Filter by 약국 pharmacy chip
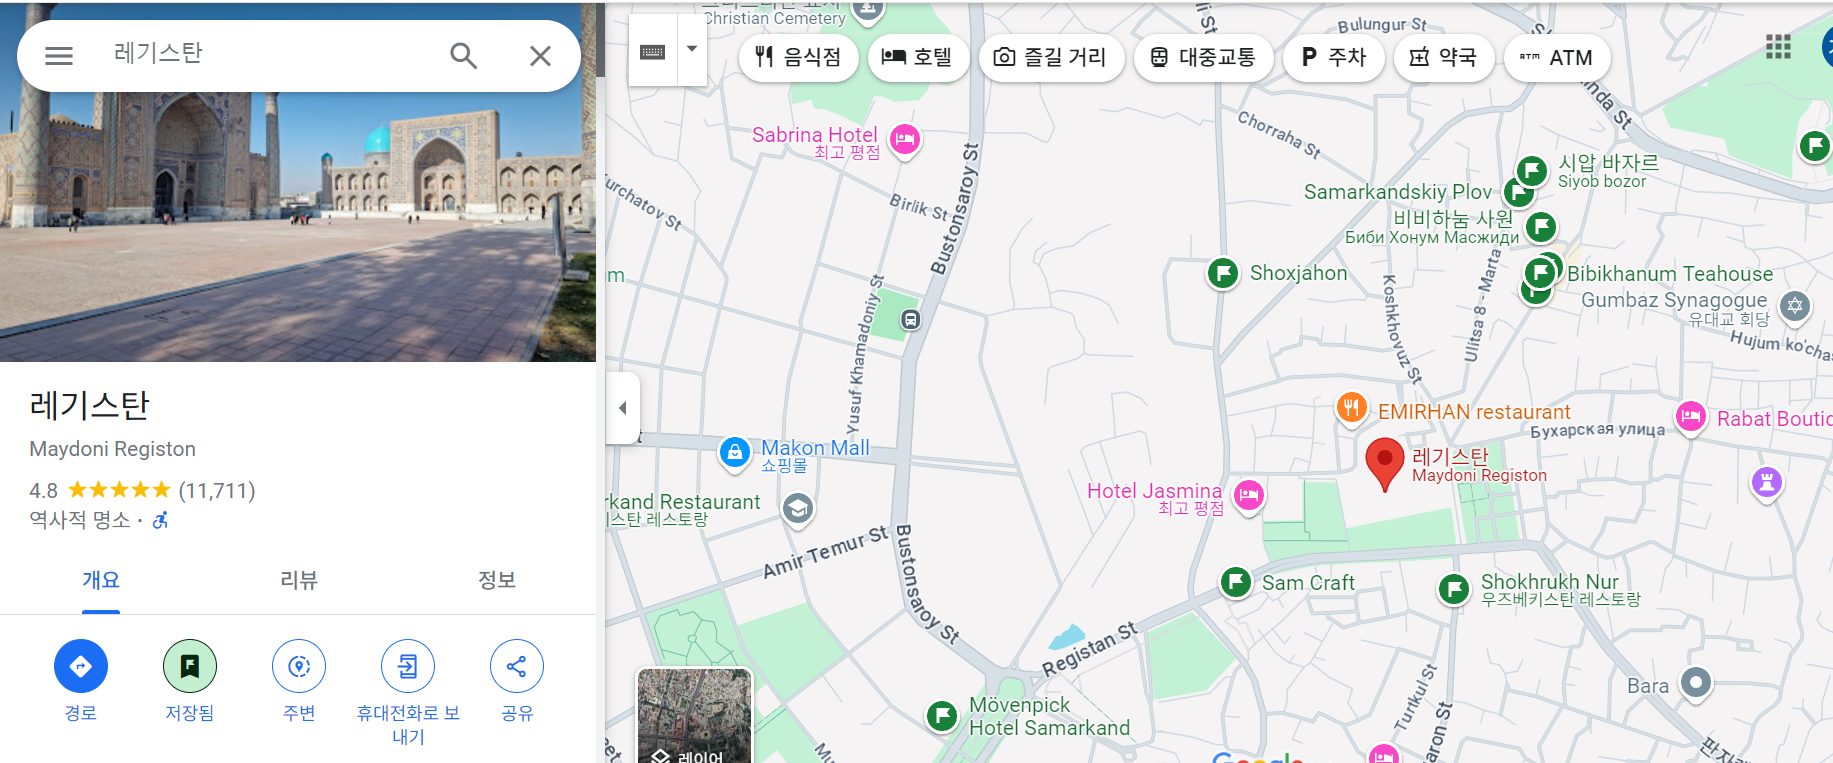The image size is (1833, 763). pos(1443,58)
